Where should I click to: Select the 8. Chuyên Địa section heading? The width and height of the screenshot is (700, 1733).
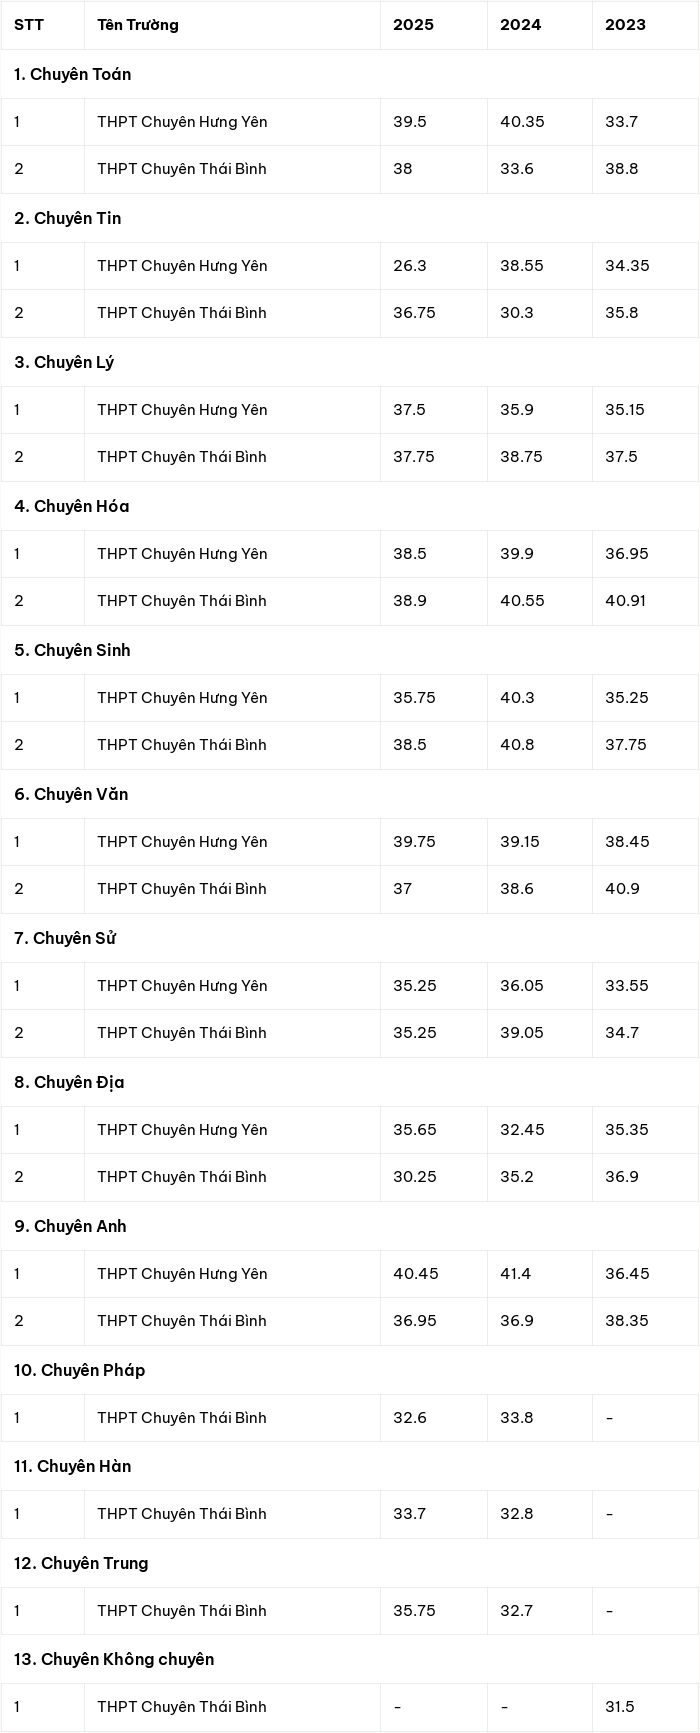click(x=69, y=1082)
